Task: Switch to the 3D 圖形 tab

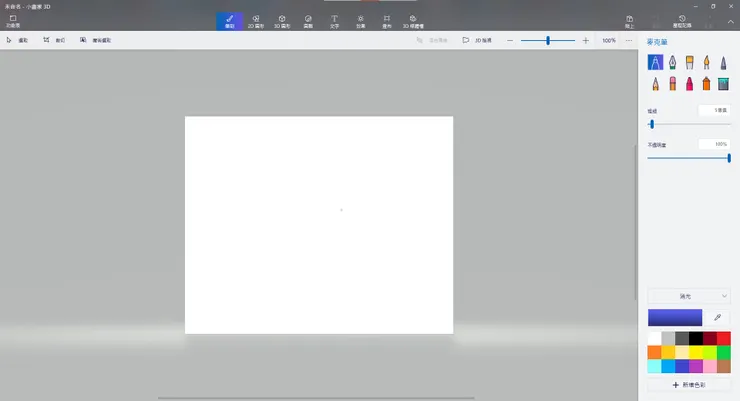Action: click(282, 21)
